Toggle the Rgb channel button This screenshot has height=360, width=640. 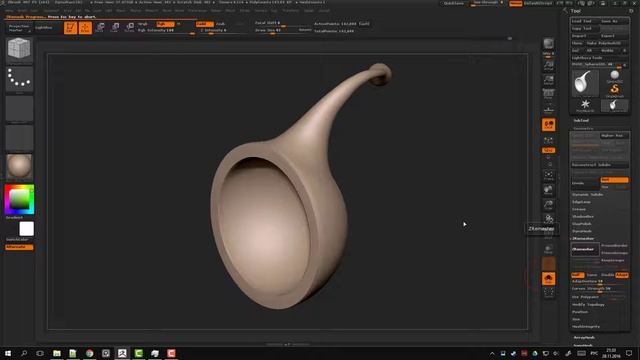(165, 24)
